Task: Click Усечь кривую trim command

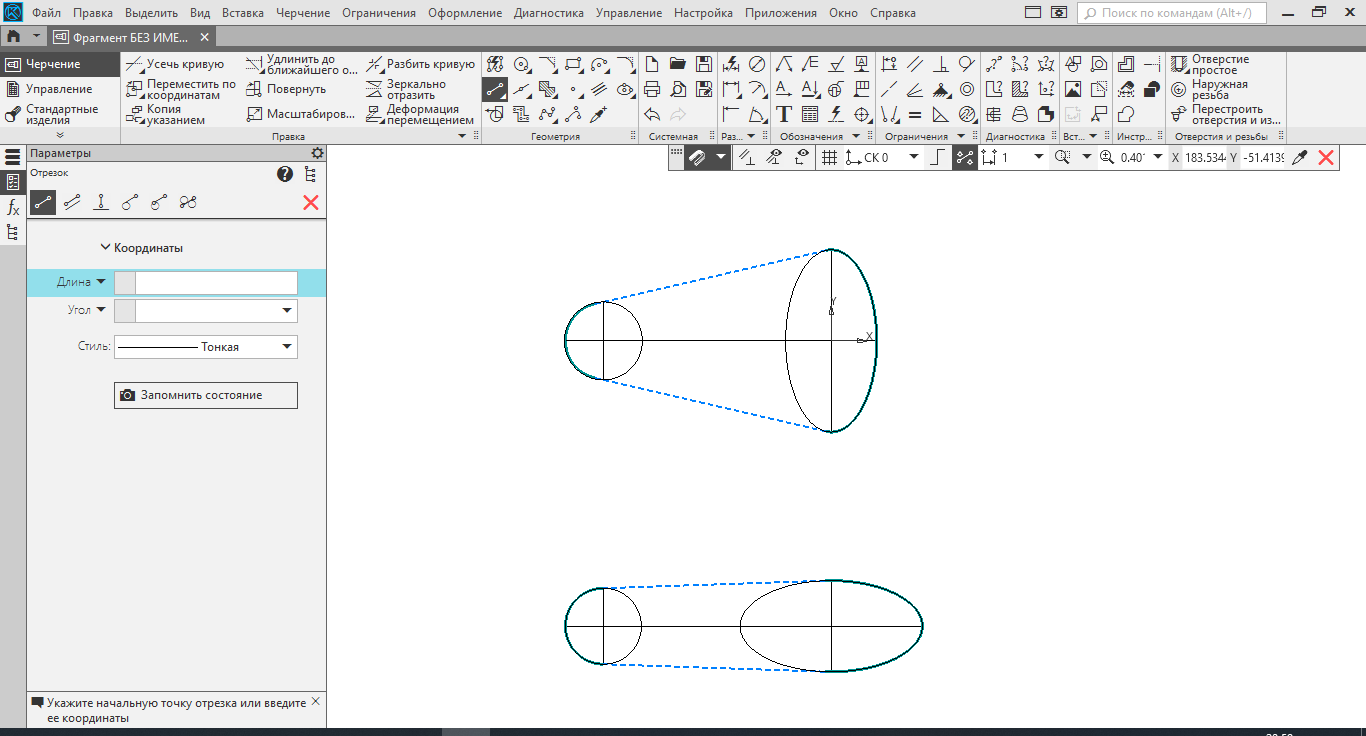Action: tap(175, 64)
